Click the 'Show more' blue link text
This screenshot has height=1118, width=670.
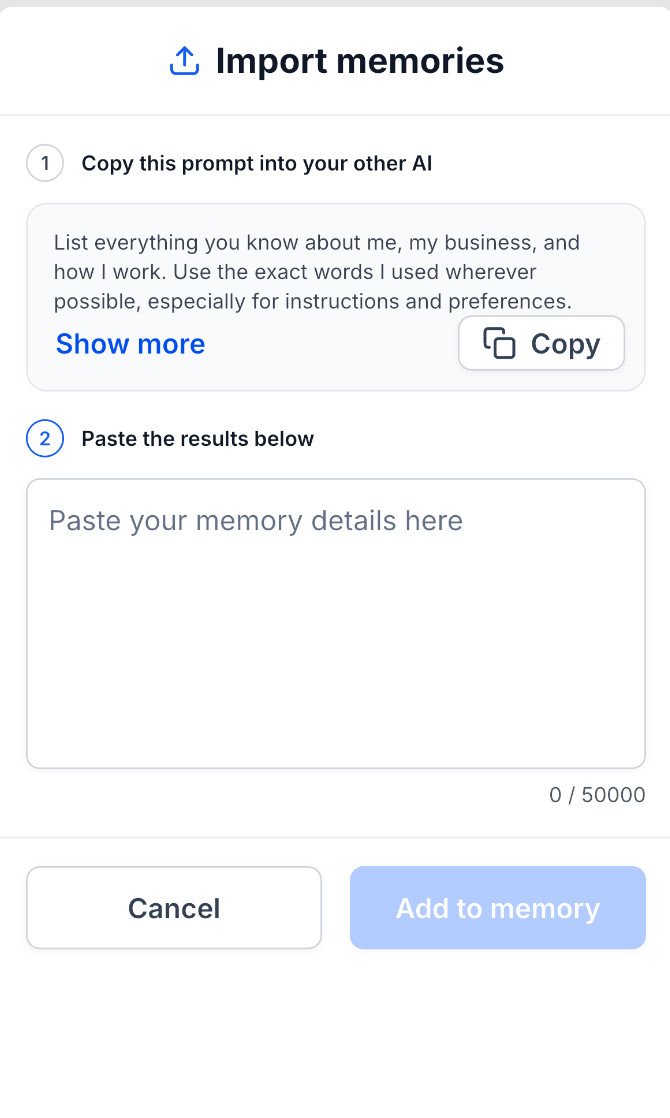(x=130, y=344)
